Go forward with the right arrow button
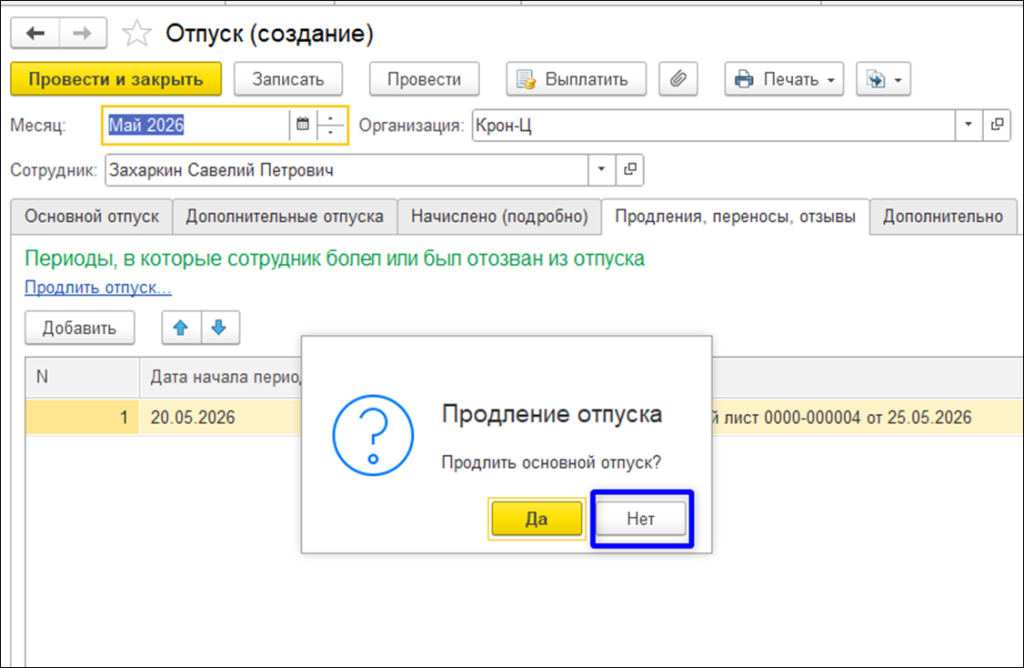The image size is (1024, 668). 83,33
